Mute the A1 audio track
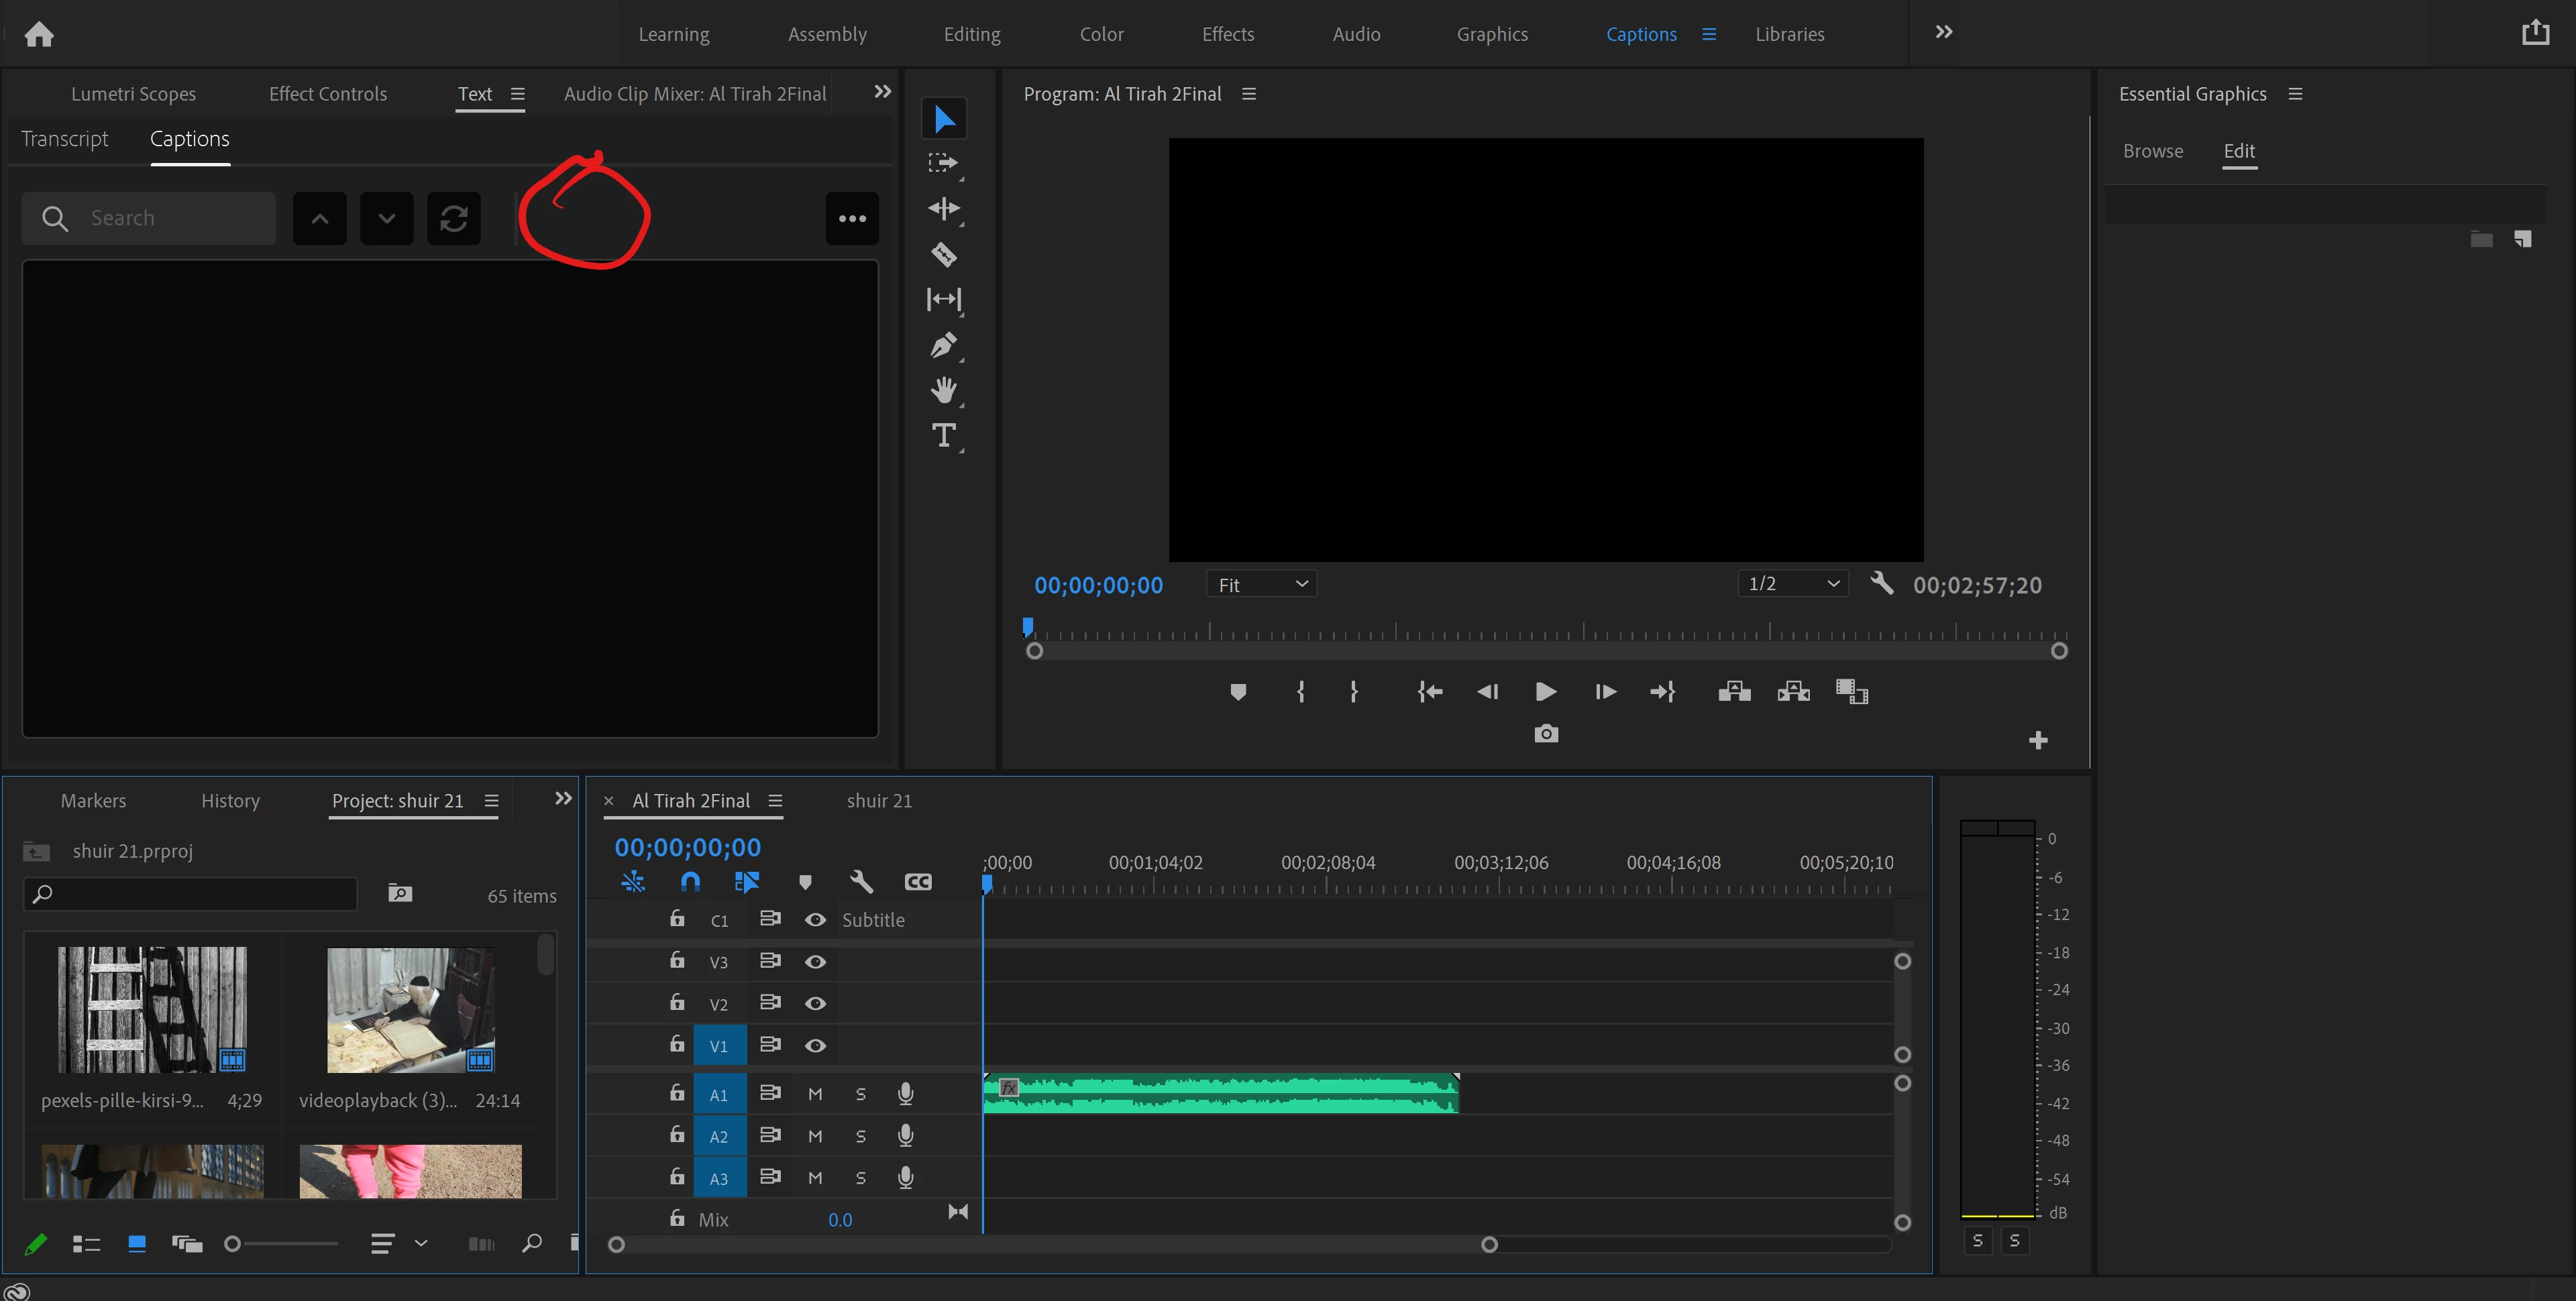 click(x=815, y=1094)
